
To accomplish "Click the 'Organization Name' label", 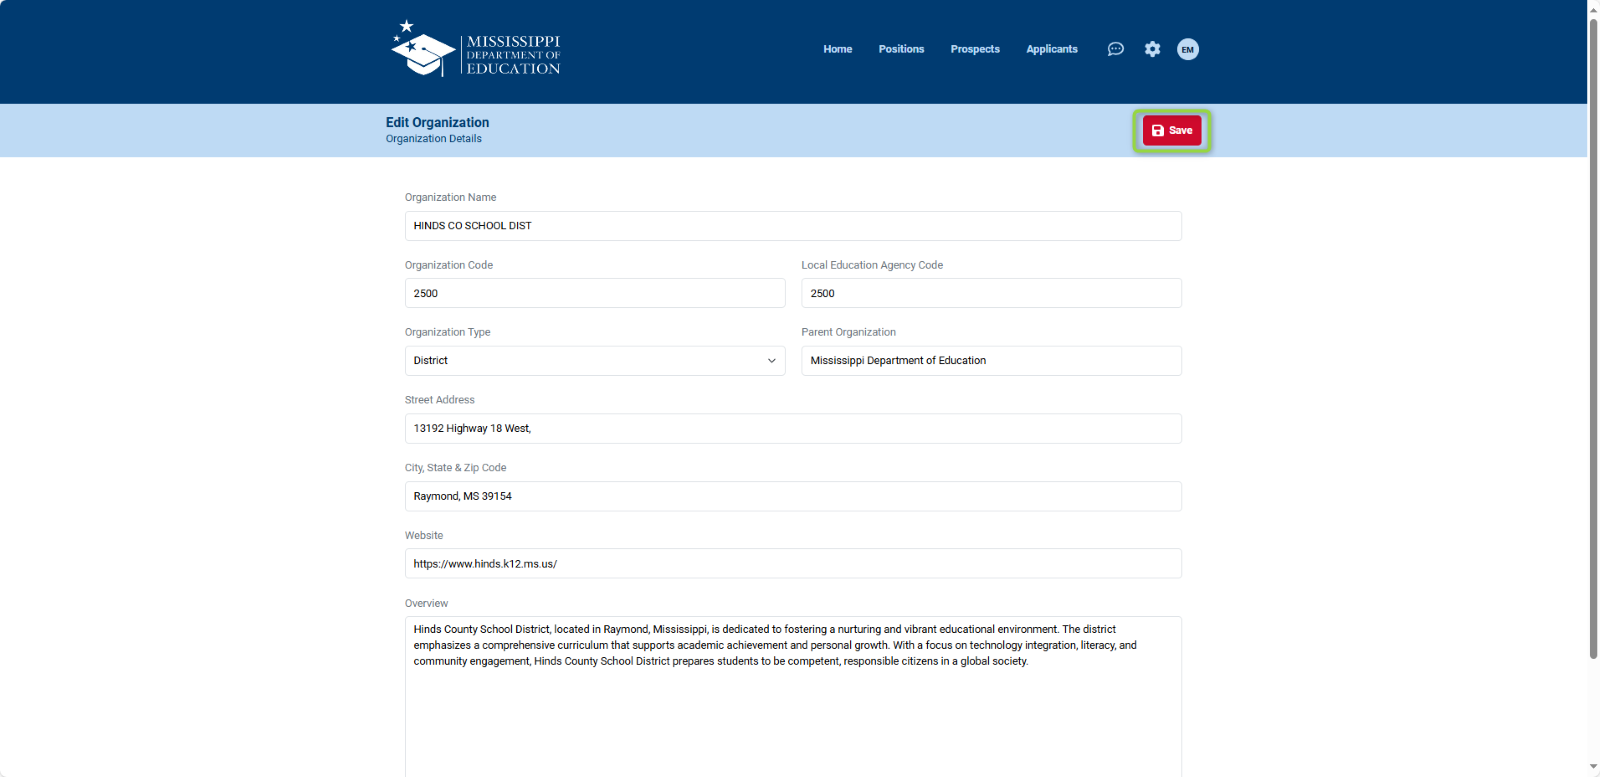I will point(450,197).
